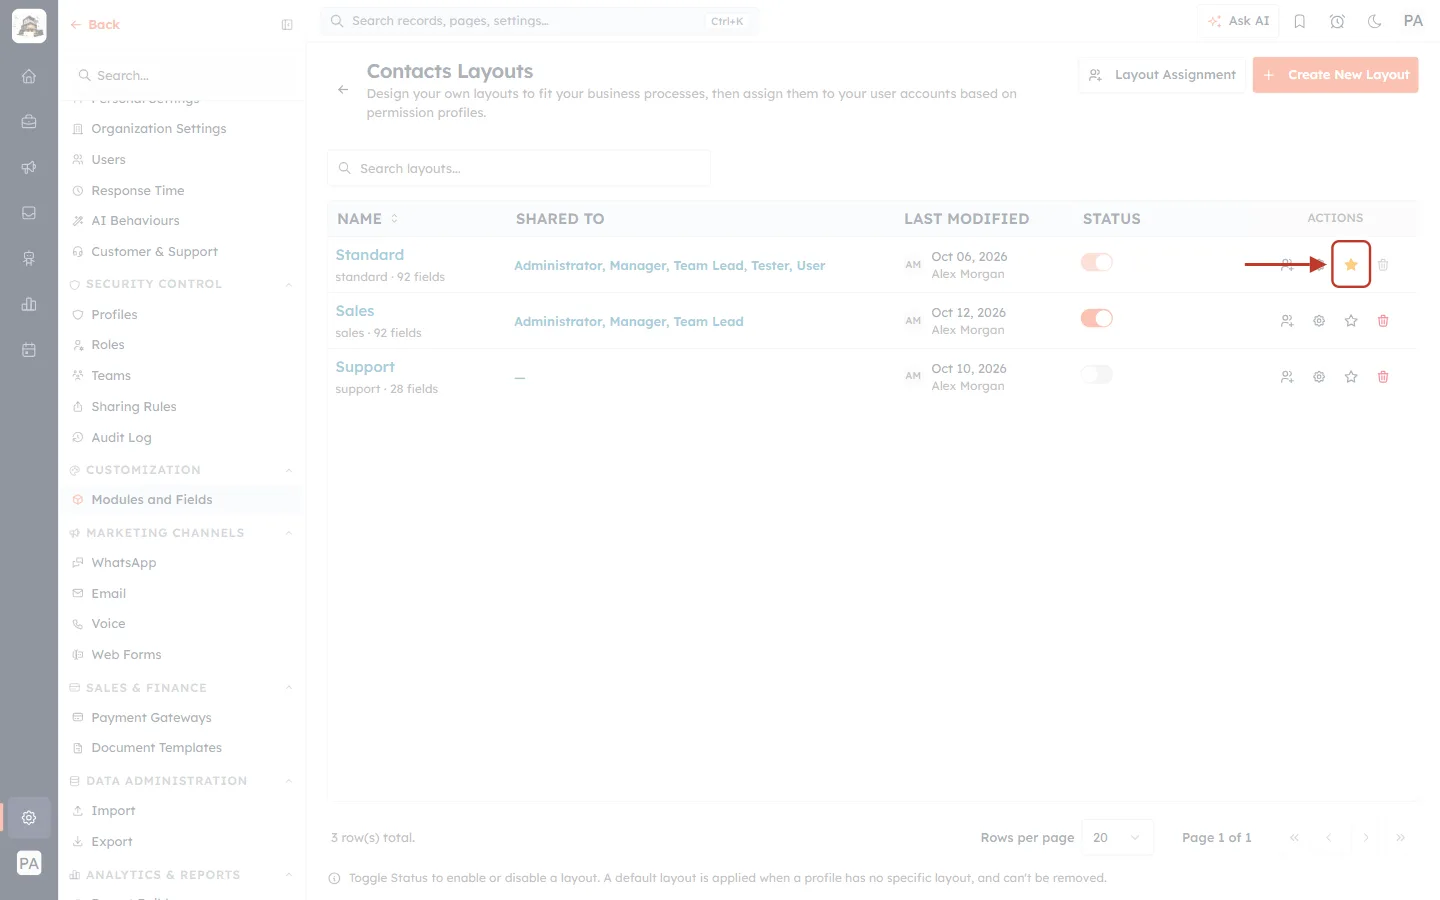This screenshot has height=900, width=1440.
Task: Delete the Sales layout trash icon
Action: (x=1383, y=321)
